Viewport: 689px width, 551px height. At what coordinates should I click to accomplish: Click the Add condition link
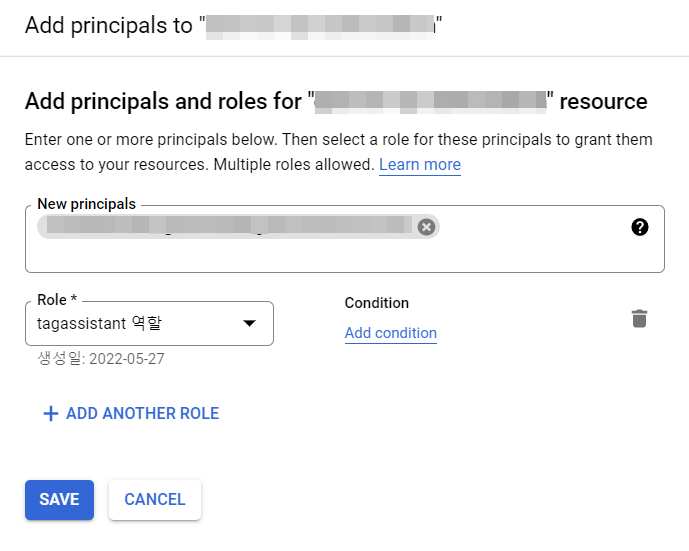tap(390, 333)
